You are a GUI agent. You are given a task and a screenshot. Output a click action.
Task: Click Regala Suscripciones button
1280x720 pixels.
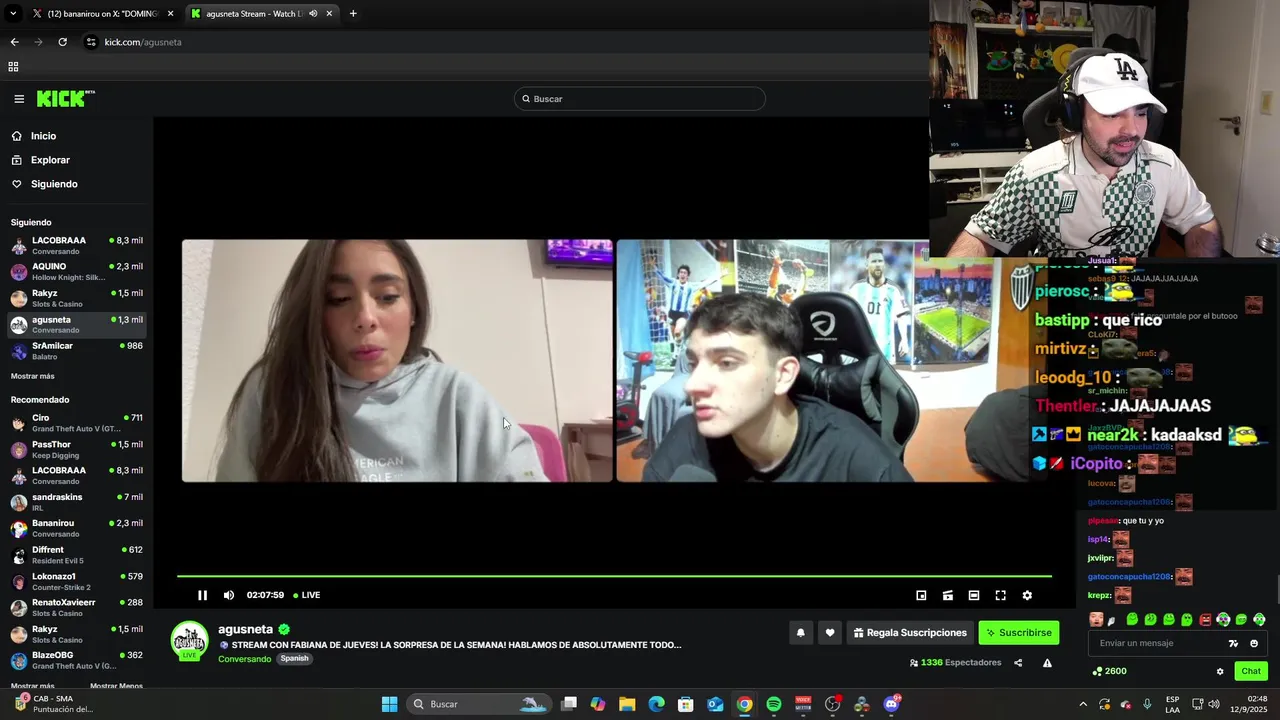(910, 632)
